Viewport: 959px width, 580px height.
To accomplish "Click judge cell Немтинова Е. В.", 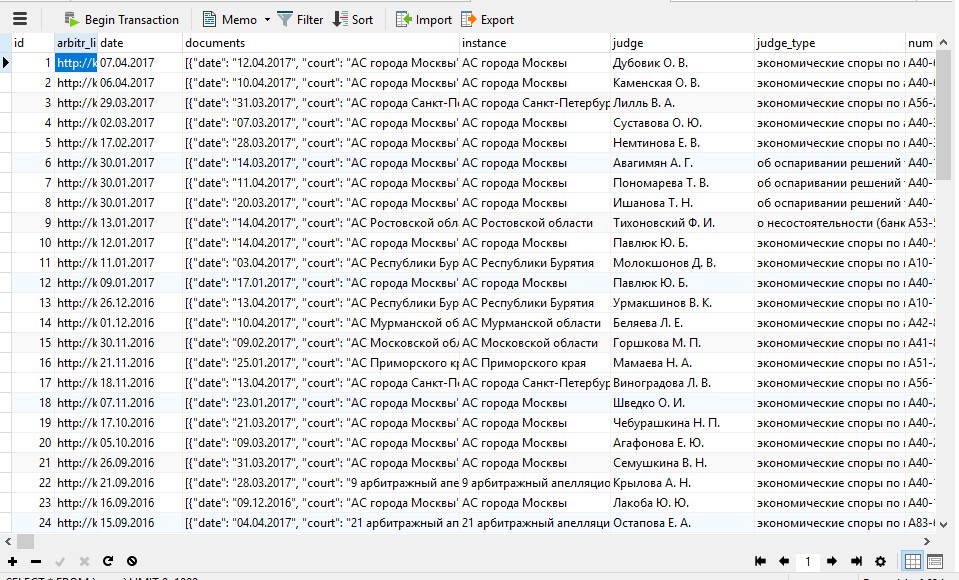I will [x=682, y=143].
